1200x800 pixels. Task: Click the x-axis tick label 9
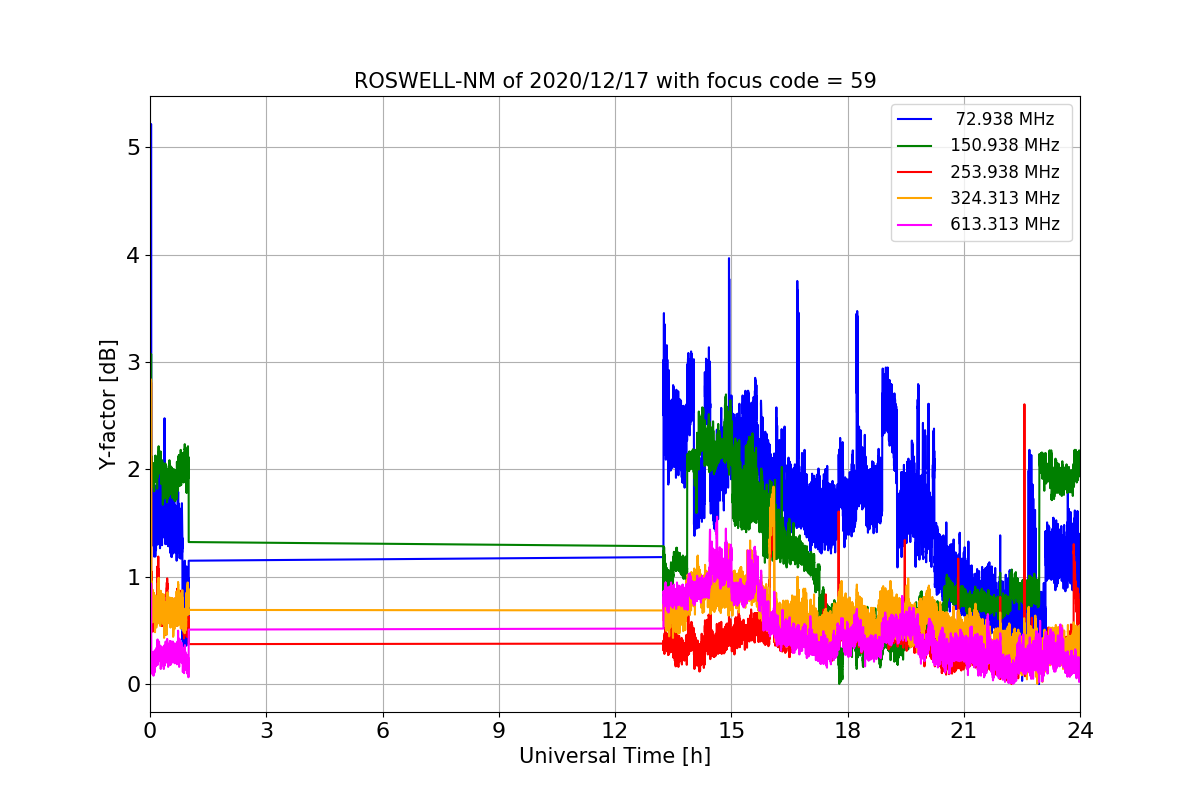[499, 731]
